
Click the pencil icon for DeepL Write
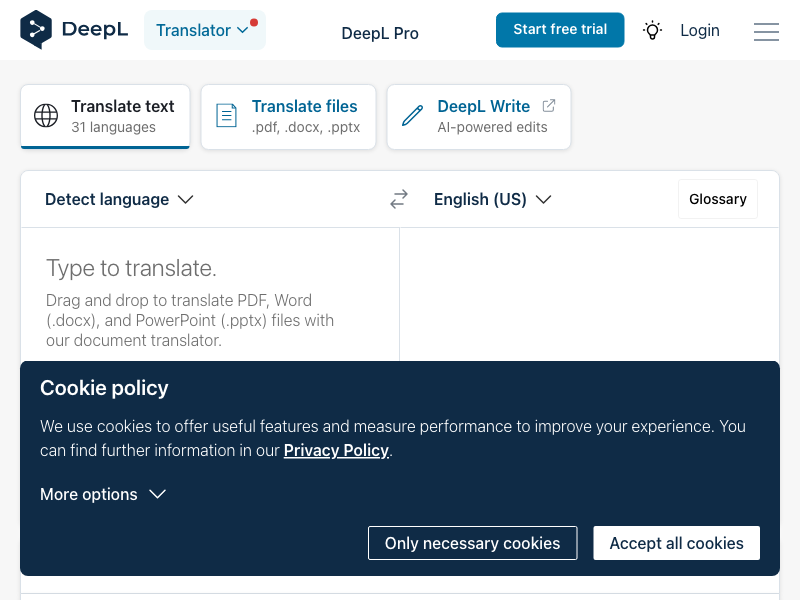412,116
